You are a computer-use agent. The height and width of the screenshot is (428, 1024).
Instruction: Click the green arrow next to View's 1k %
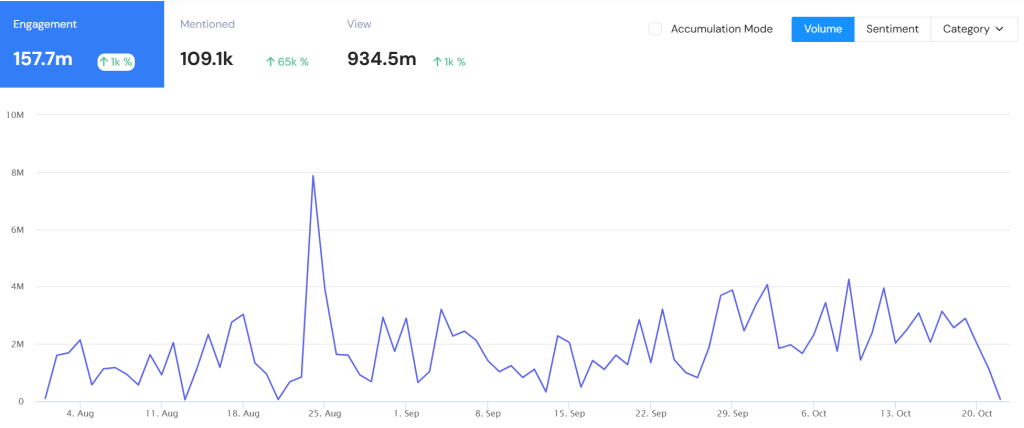pyautogui.click(x=438, y=62)
